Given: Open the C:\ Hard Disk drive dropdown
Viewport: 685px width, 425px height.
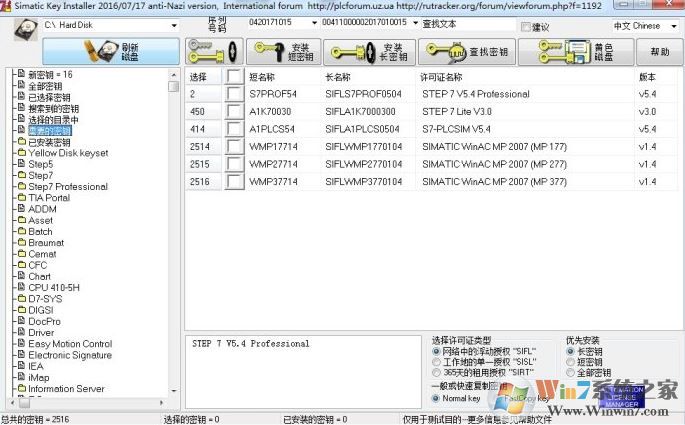Looking at the screenshot, I should [x=166, y=25].
